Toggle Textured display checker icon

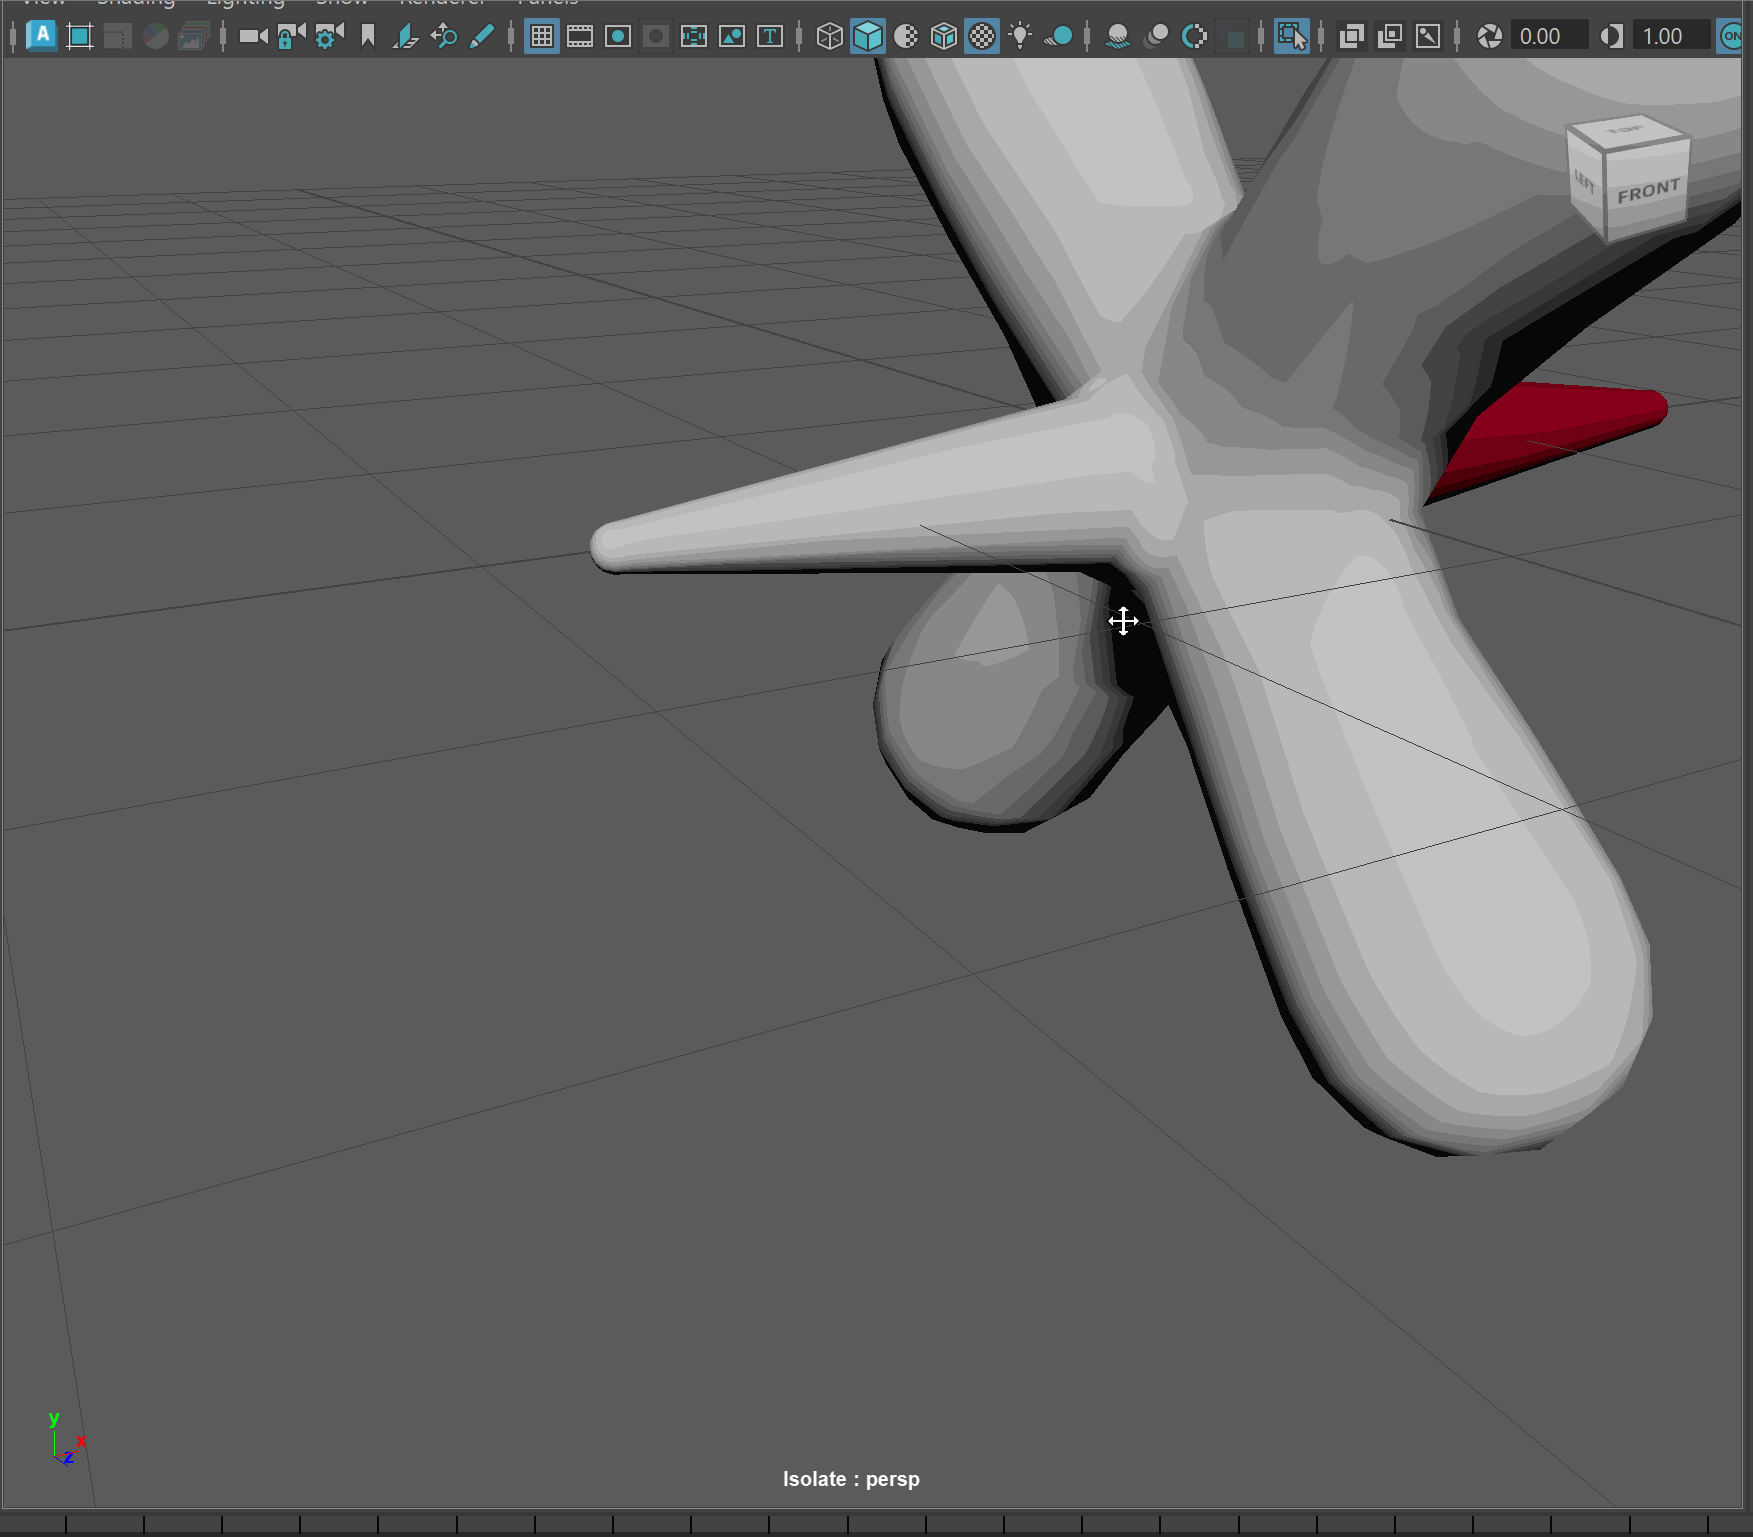coord(982,36)
